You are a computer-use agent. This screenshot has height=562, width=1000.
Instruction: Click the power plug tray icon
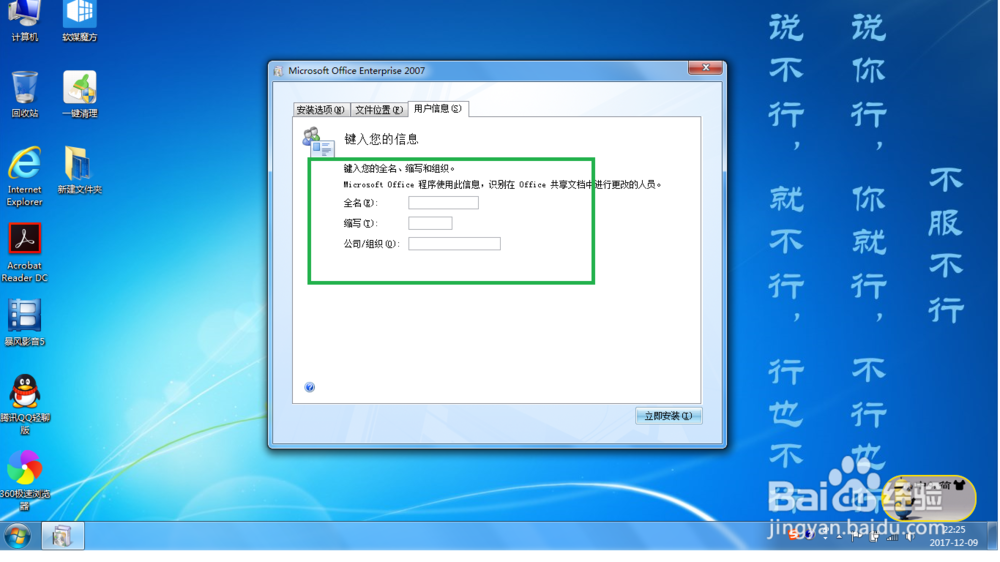coord(874,536)
